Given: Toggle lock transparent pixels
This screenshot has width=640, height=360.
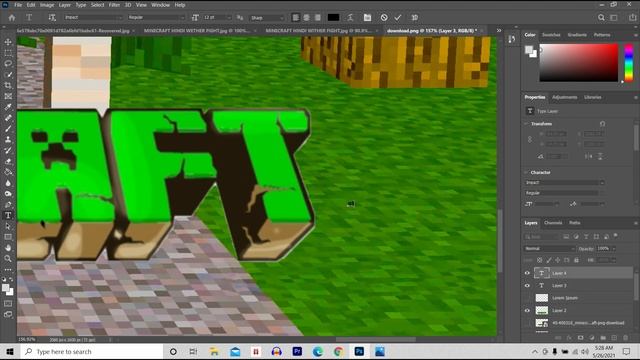Looking at the screenshot, I should pyautogui.click(x=540, y=260).
